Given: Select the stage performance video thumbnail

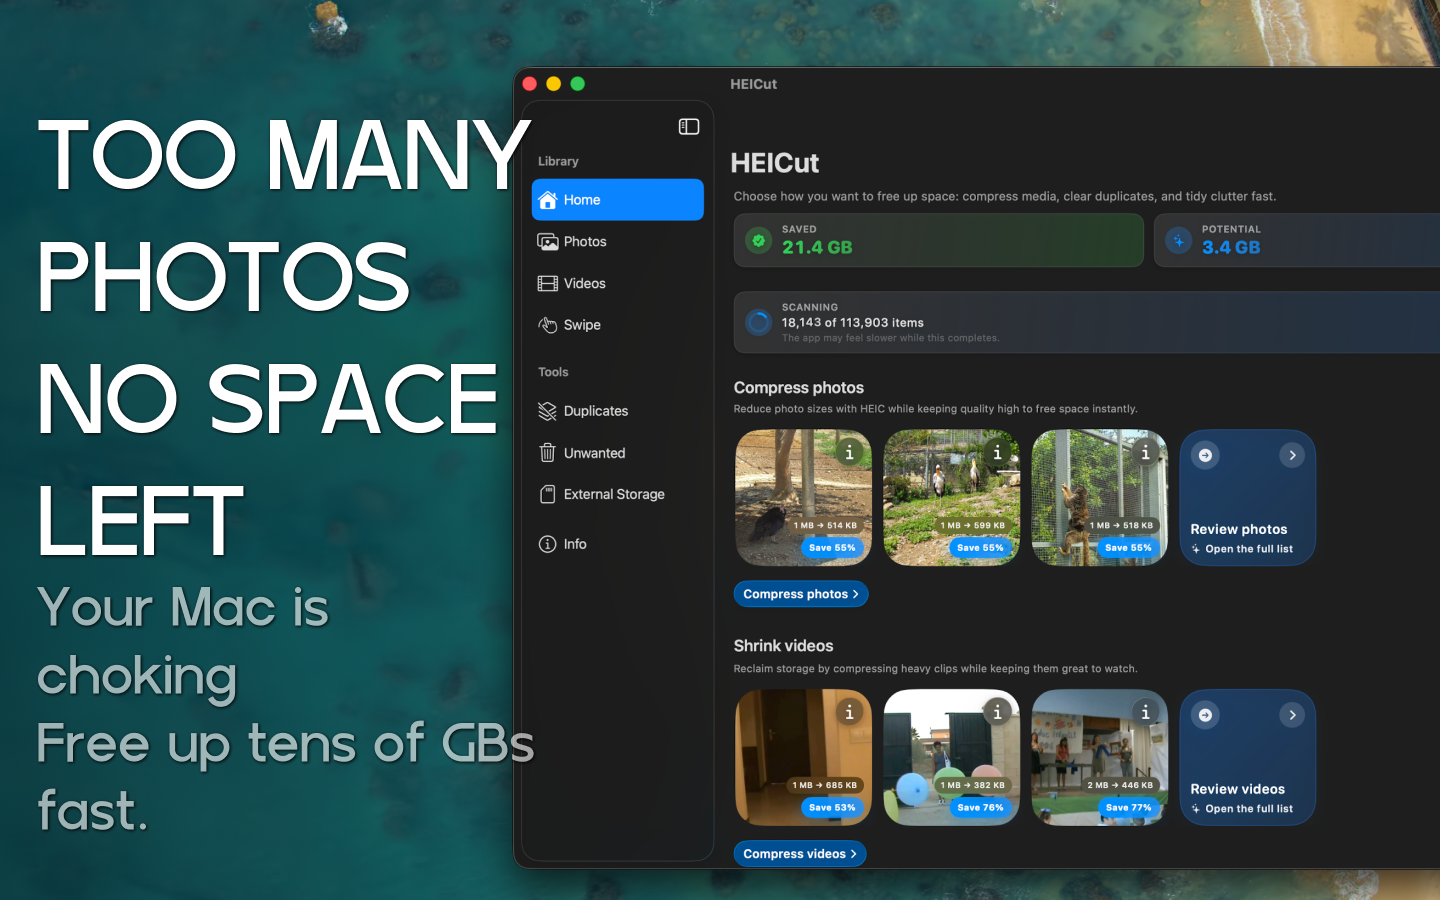Looking at the screenshot, I should click(1100, 758).
